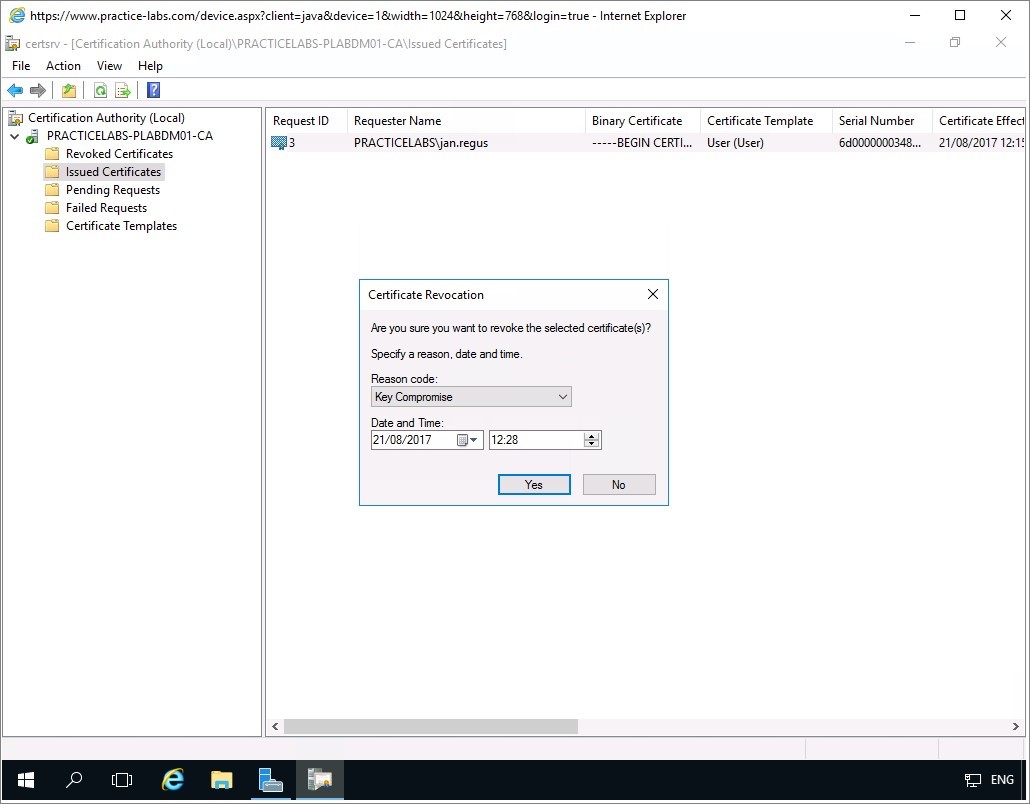Sort by Certificate Template column header

pos(766,121)
